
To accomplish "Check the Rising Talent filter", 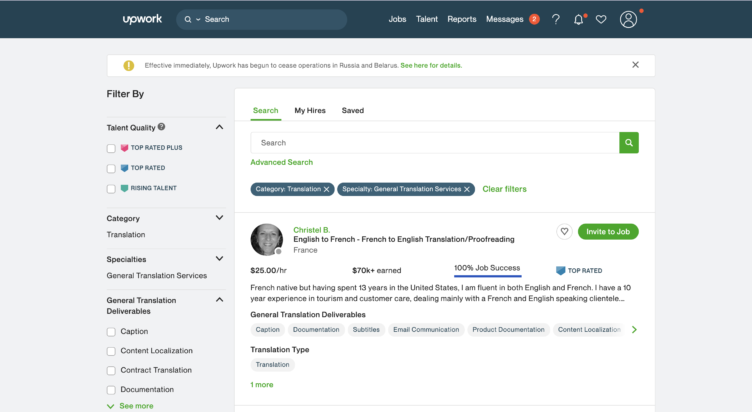I will (112, 188).
